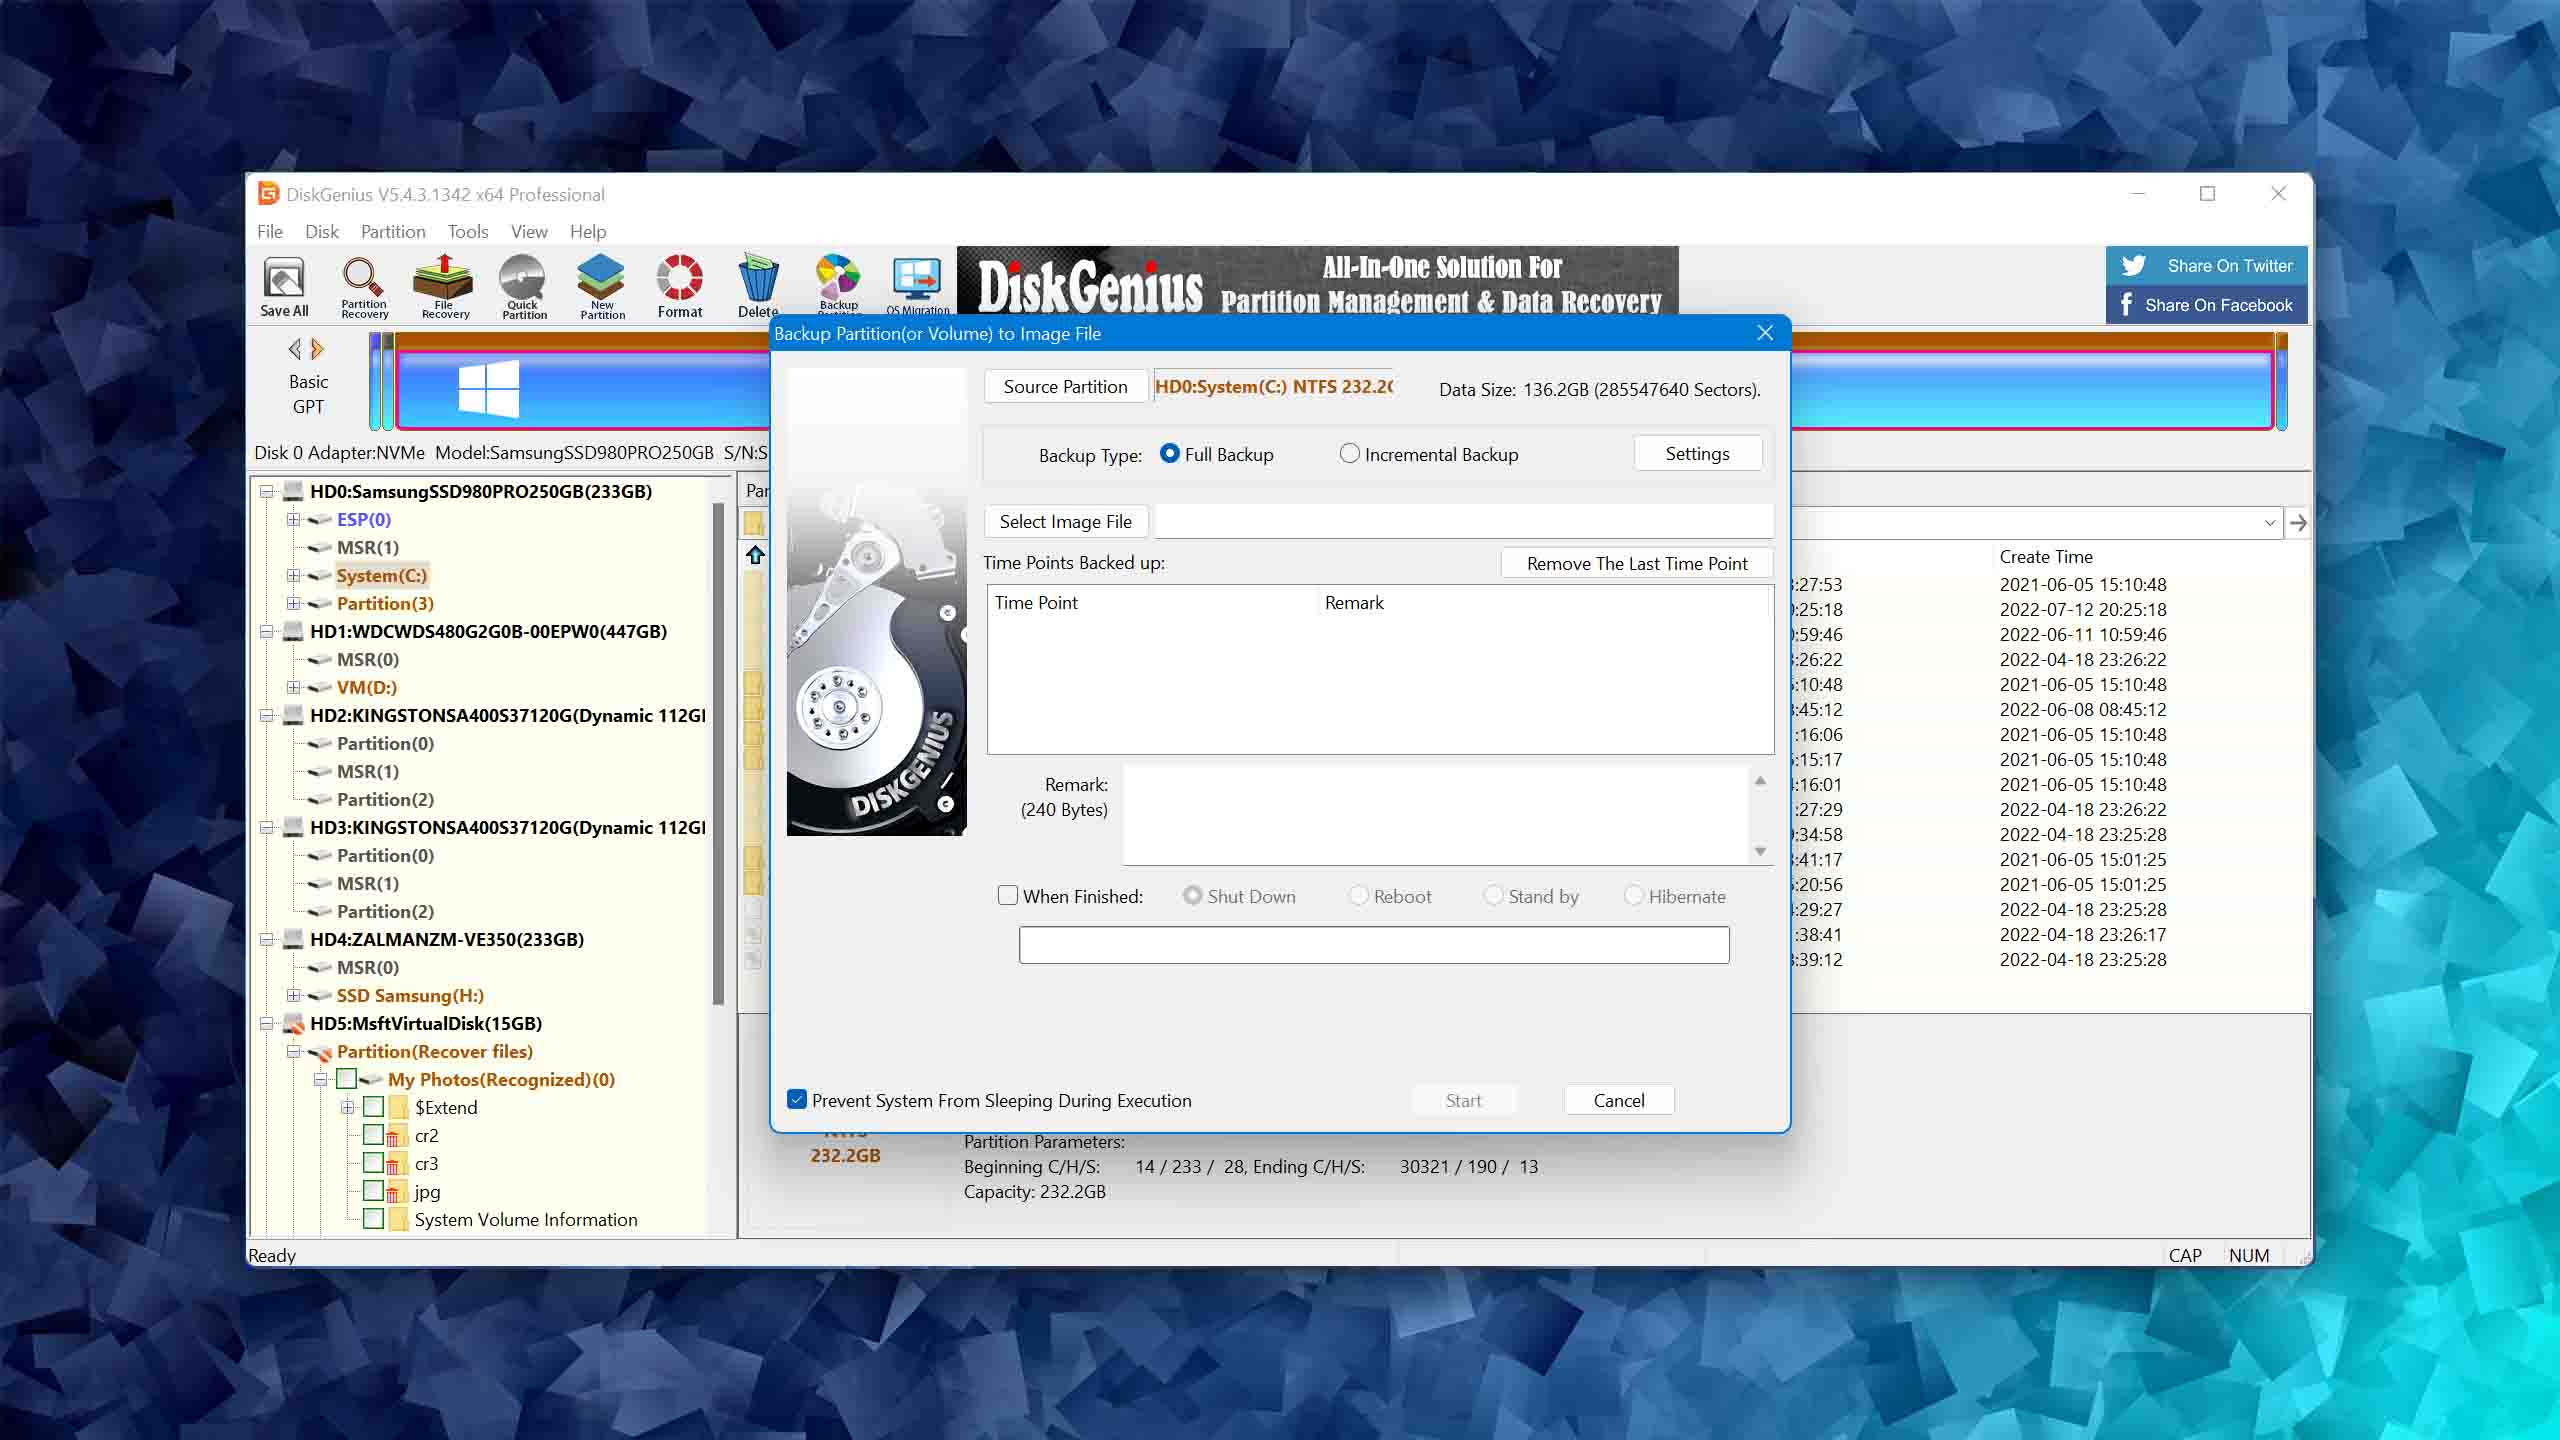Expand HD1:WDCWDS480G2G0B tree item
2560x1440 pixels.
click(269, 629)
